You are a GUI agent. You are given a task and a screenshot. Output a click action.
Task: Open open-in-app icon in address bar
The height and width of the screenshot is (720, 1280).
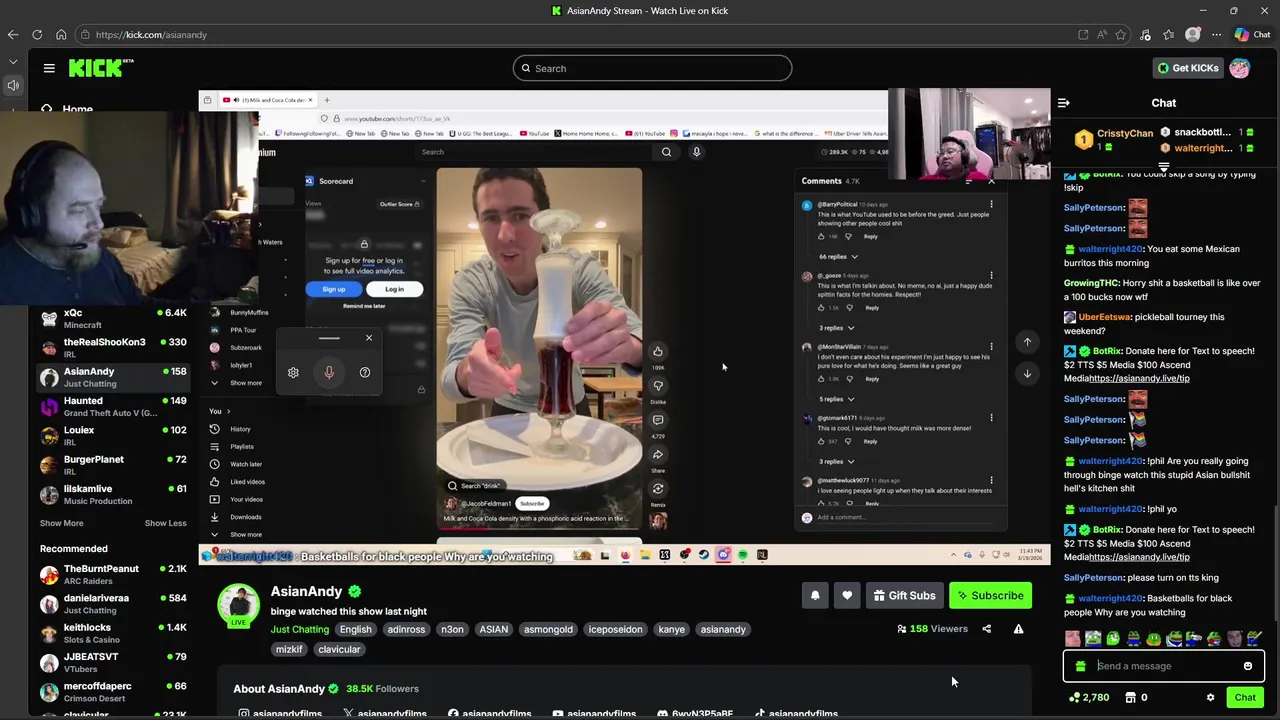click(x=1083, y=35)
